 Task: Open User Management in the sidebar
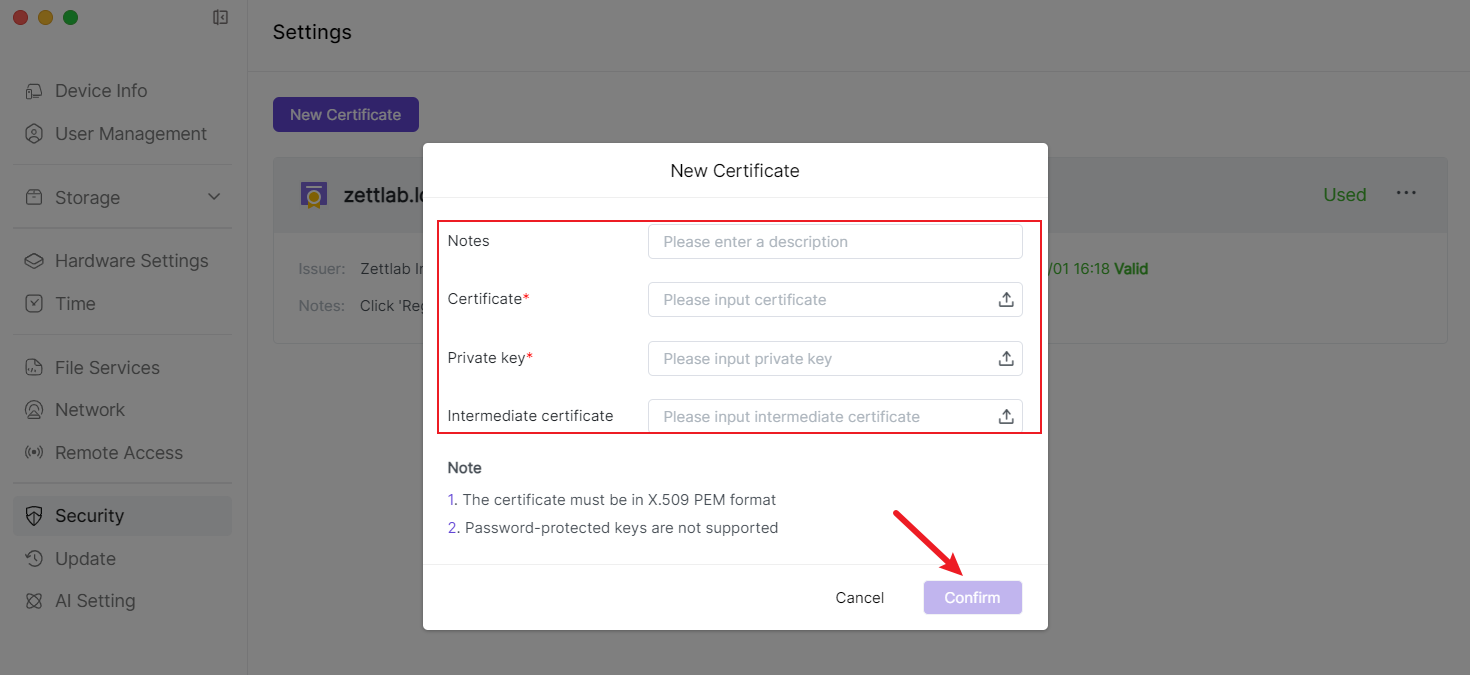[x=130, y=134]
